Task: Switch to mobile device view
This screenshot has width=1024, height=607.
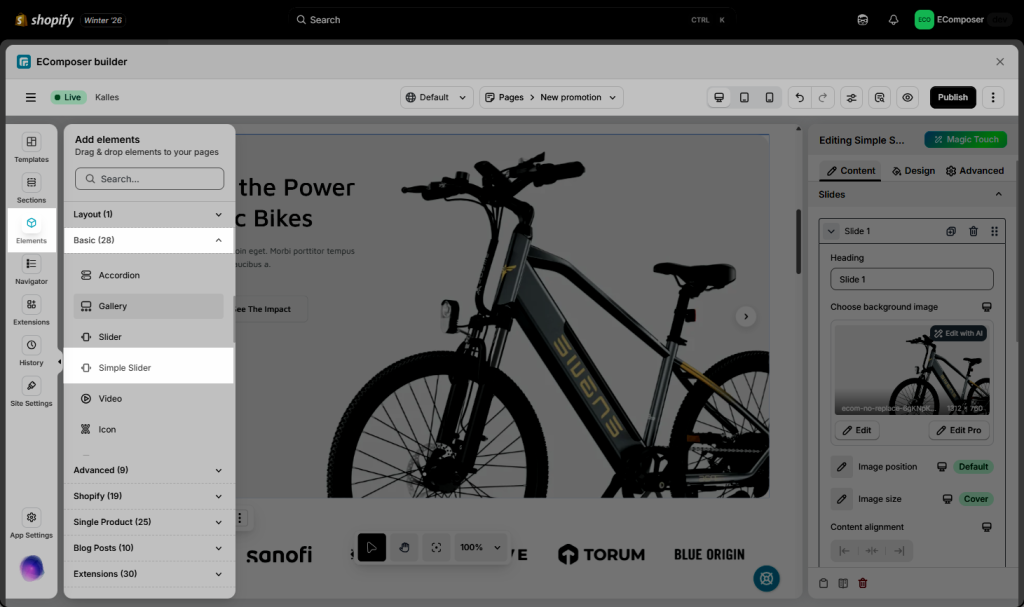Action: [x=769, y=97]
